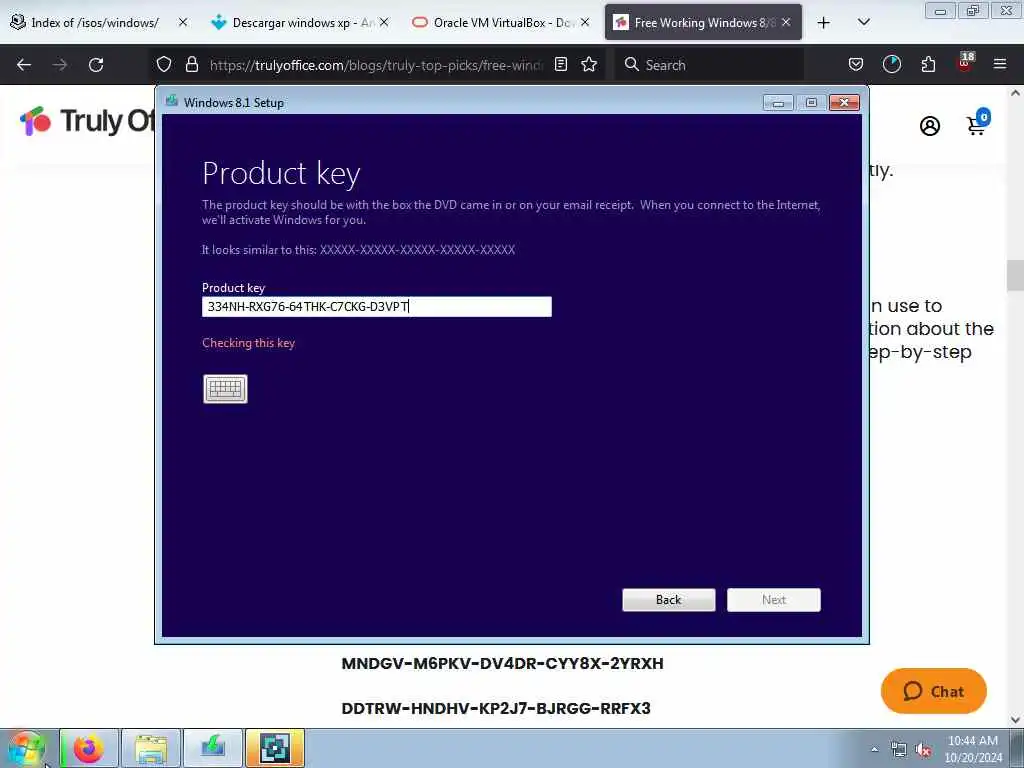Open the orange Chat button

point(934,691)
